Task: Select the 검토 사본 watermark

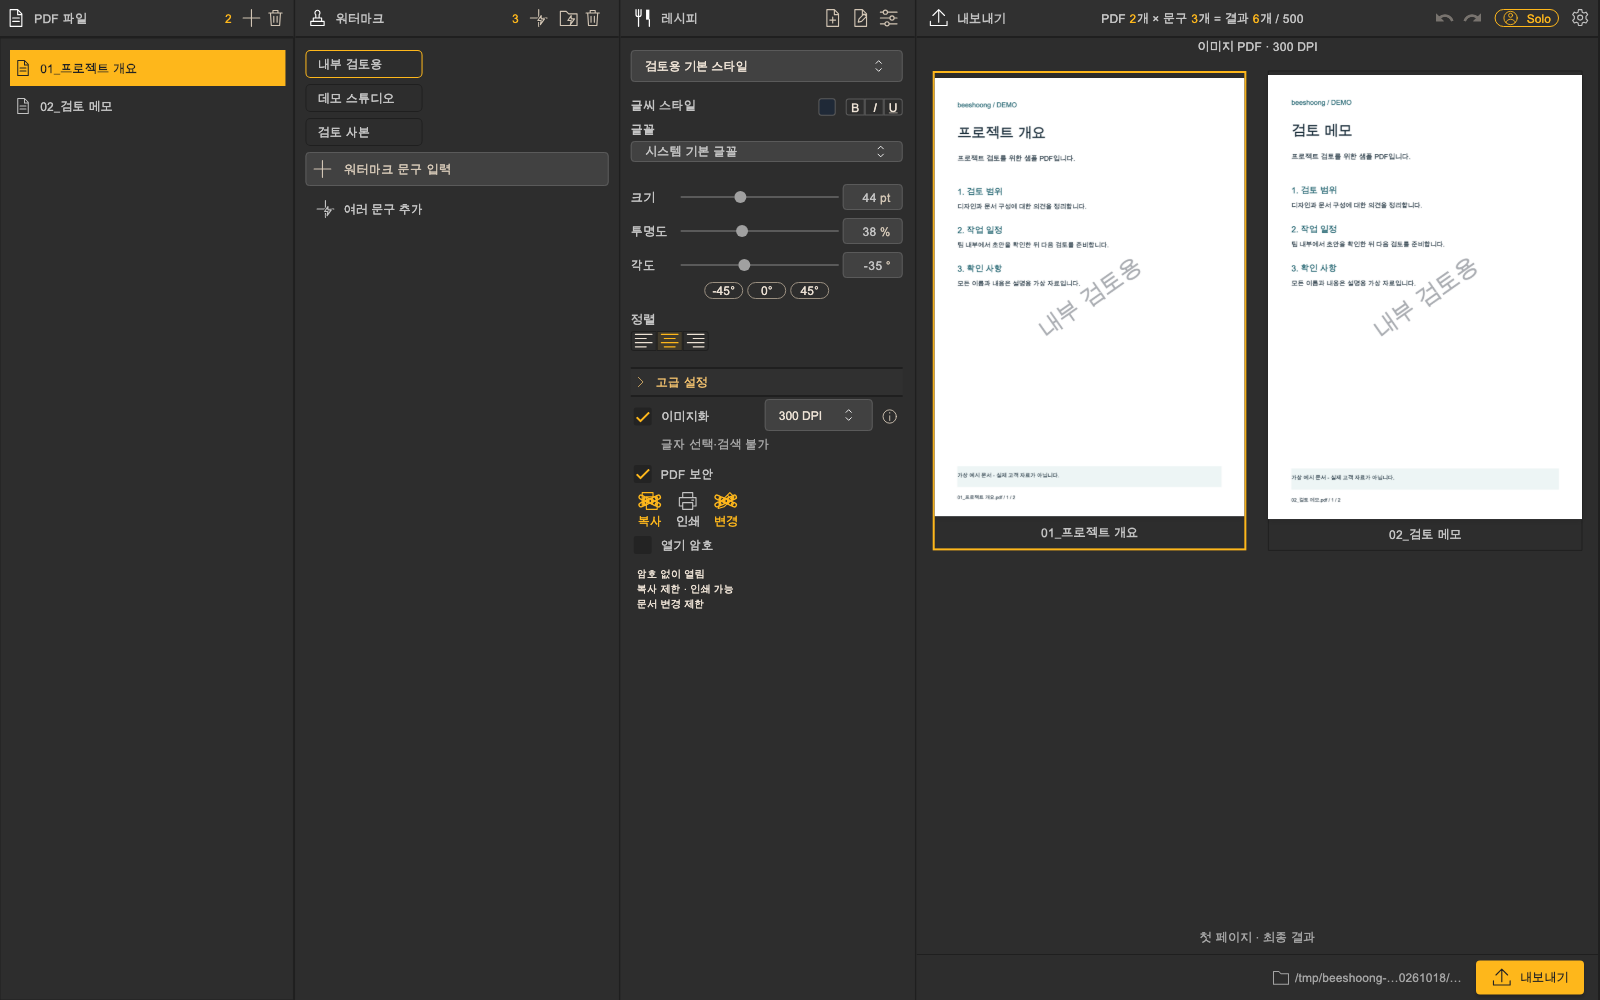Action: coord(364,132)
